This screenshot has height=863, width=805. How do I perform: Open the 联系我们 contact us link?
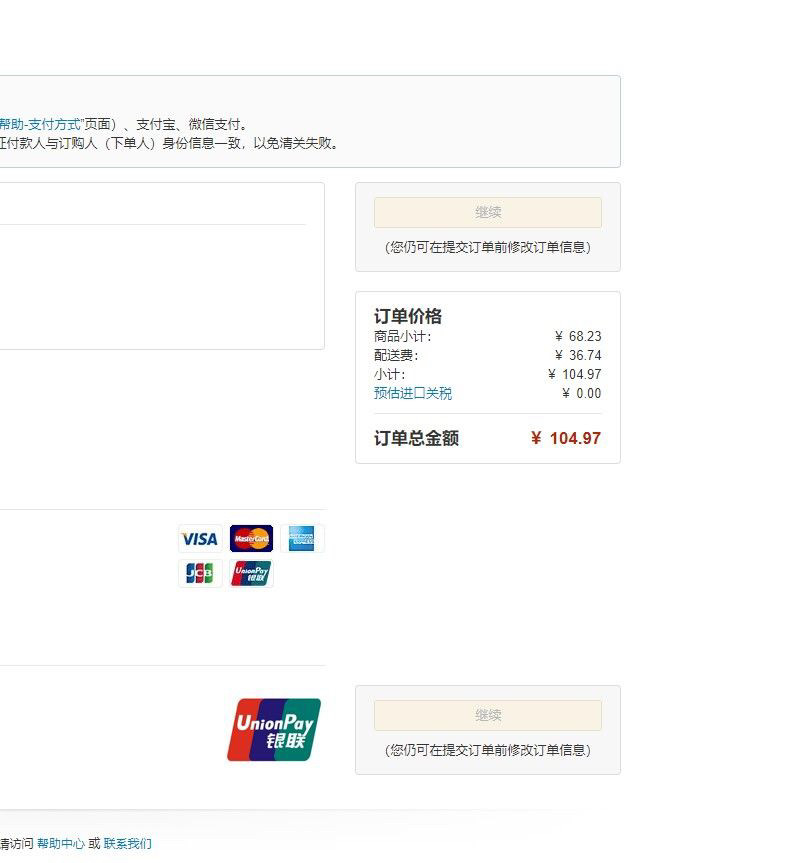pyautogui.click(x=129, y=844)
